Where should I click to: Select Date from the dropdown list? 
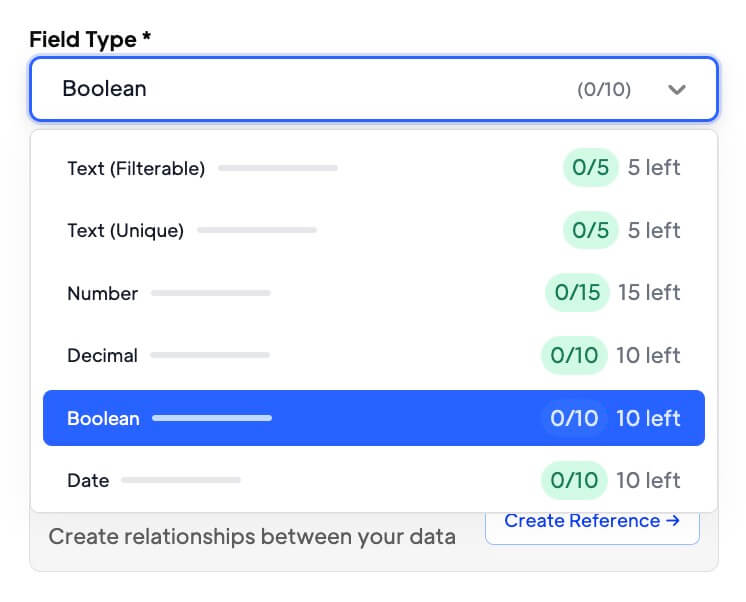pyautogui.click(x=373, y=480)
